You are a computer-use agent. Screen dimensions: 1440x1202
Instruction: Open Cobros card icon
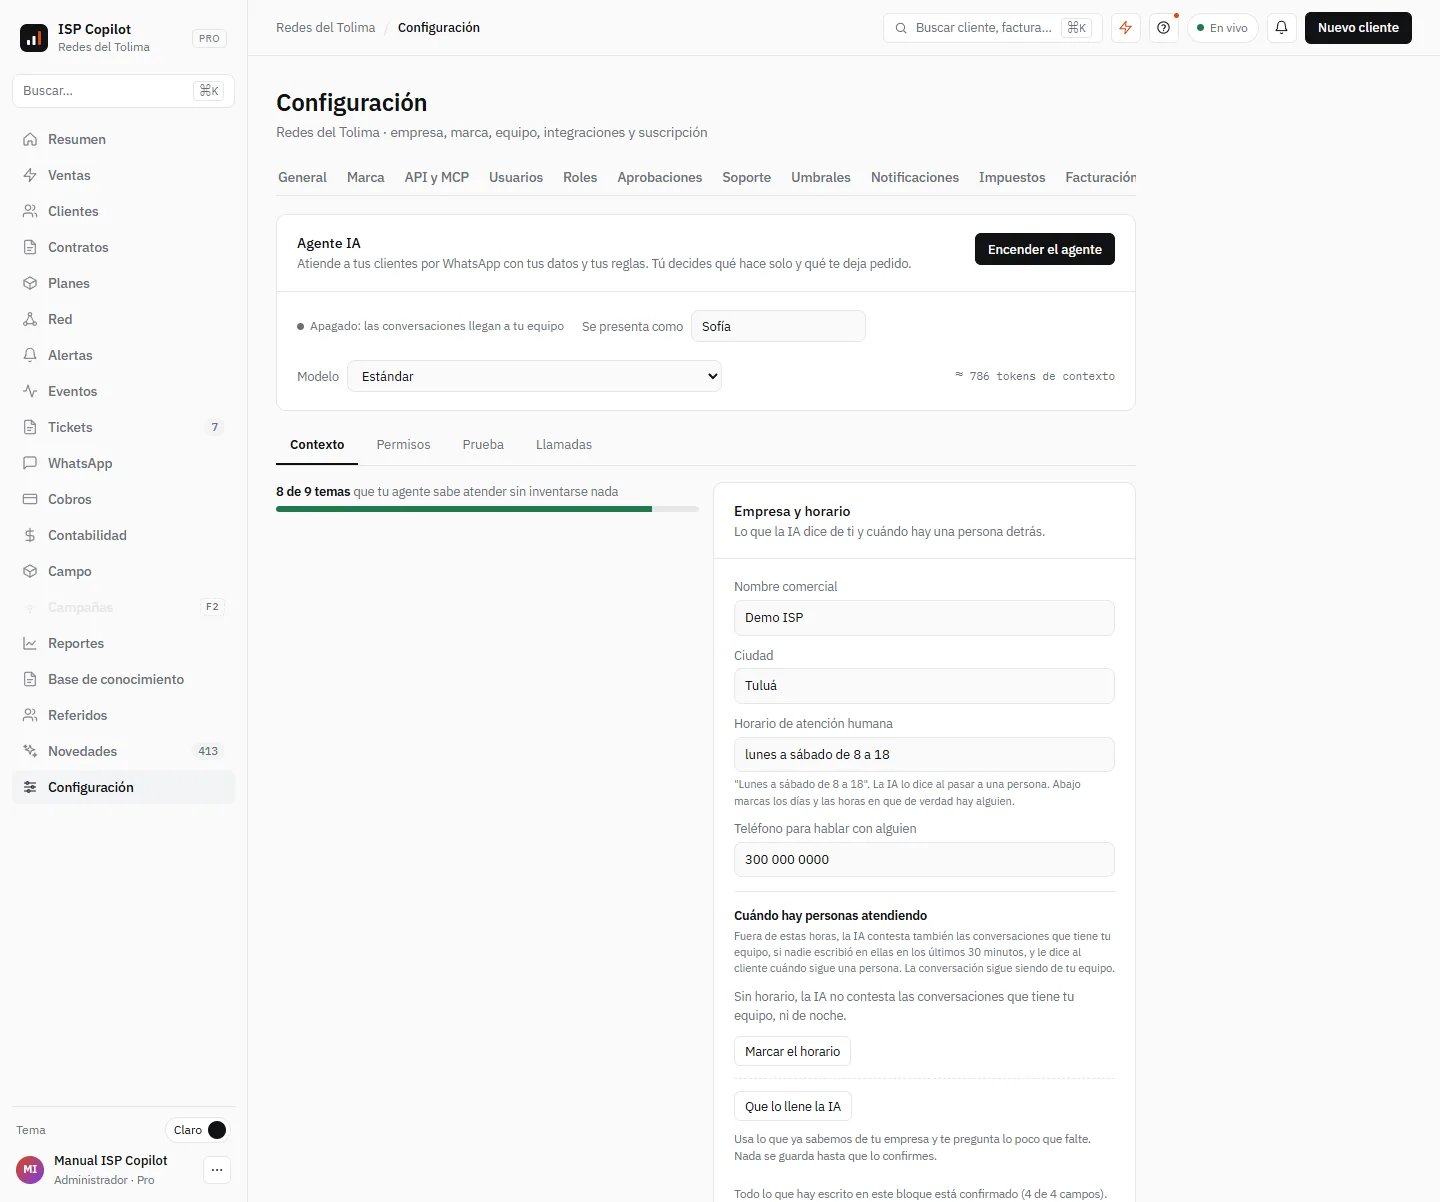tap(30, 500)
